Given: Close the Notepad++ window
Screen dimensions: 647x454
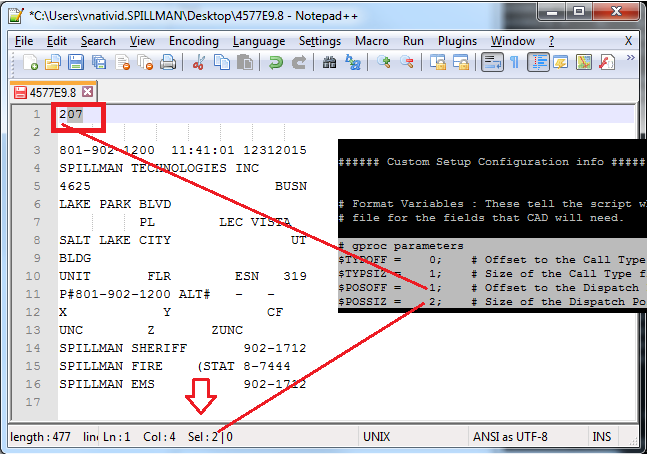Looking at the screenshot, I should tap(616, 12).
